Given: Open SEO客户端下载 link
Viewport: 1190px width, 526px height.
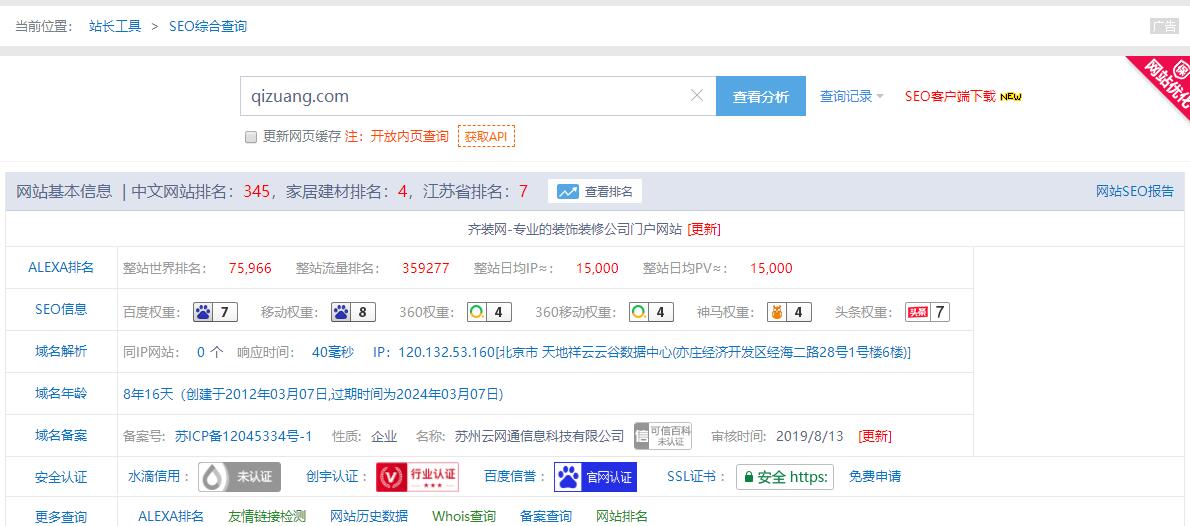Looking at the screenshot, I should click(x=950, y=96).
